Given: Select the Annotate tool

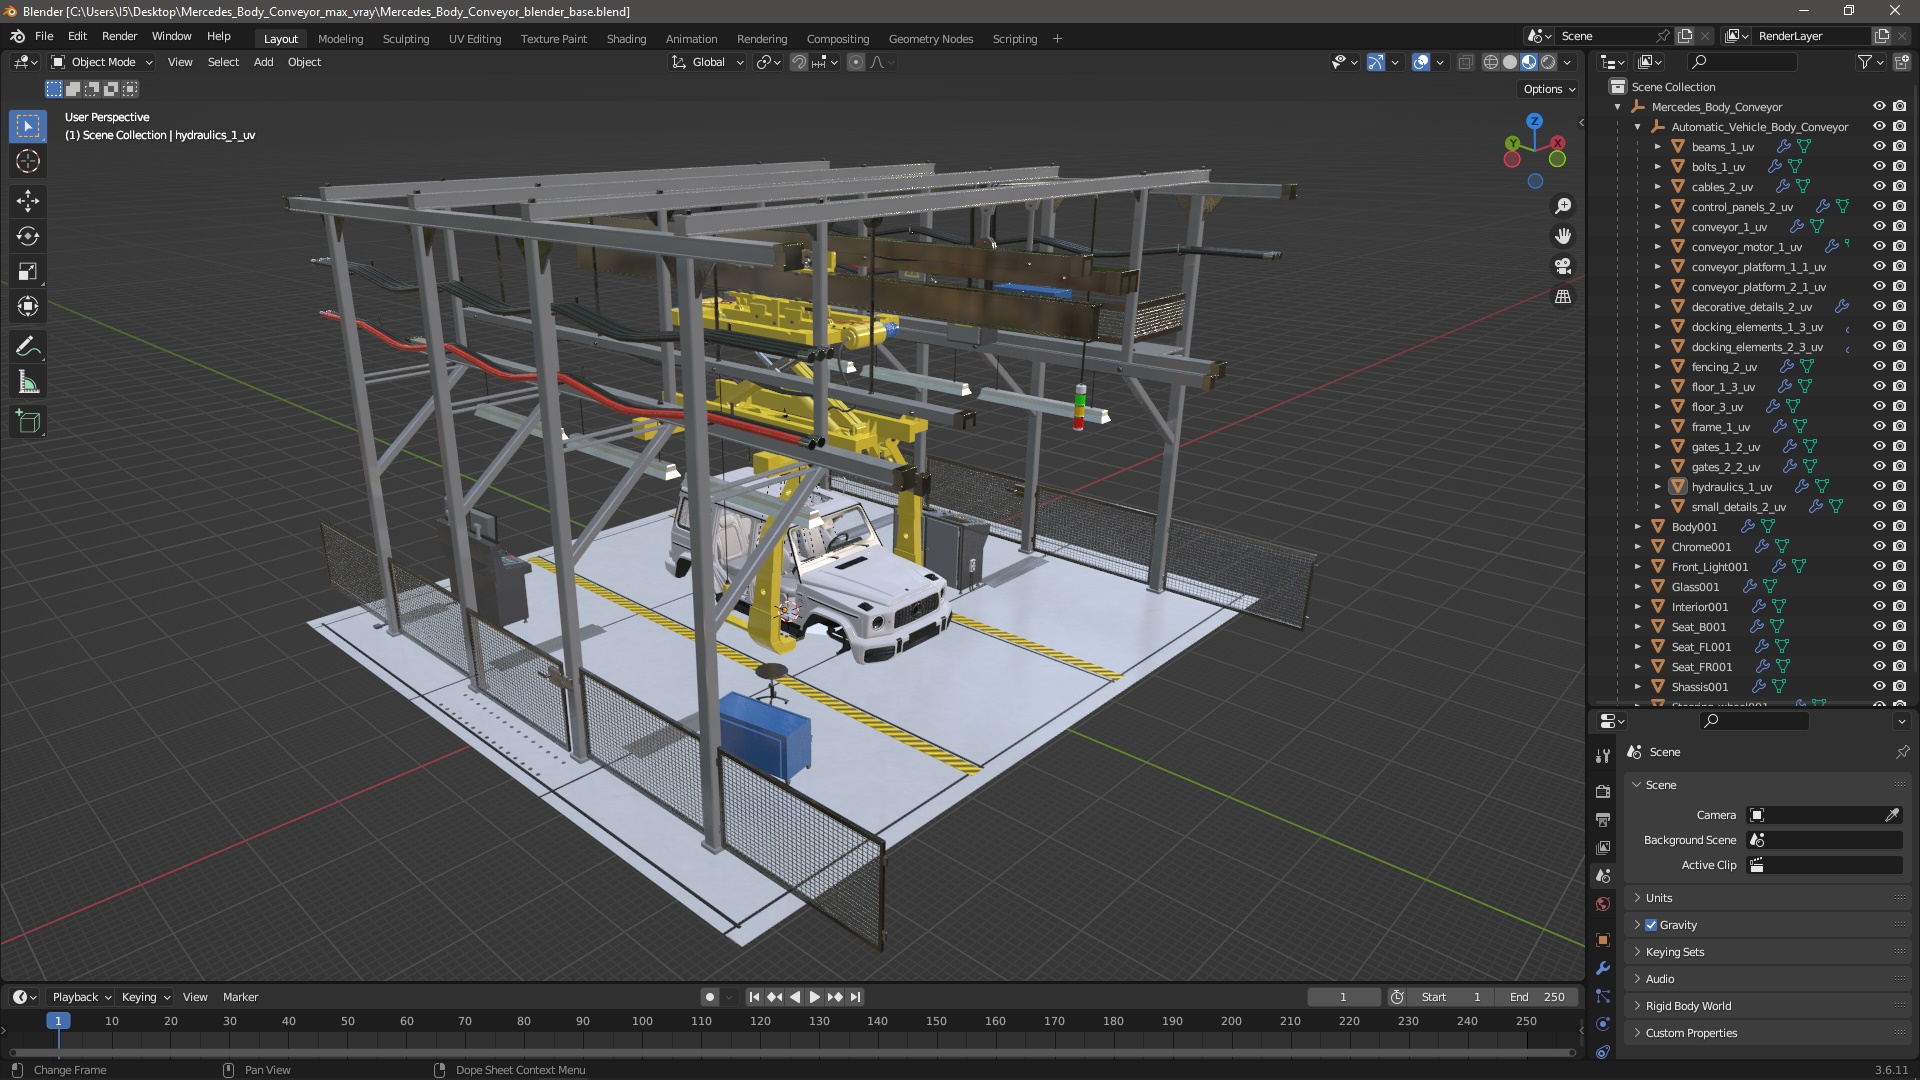Looking at the screenshot, I should (x=28, y=347).
